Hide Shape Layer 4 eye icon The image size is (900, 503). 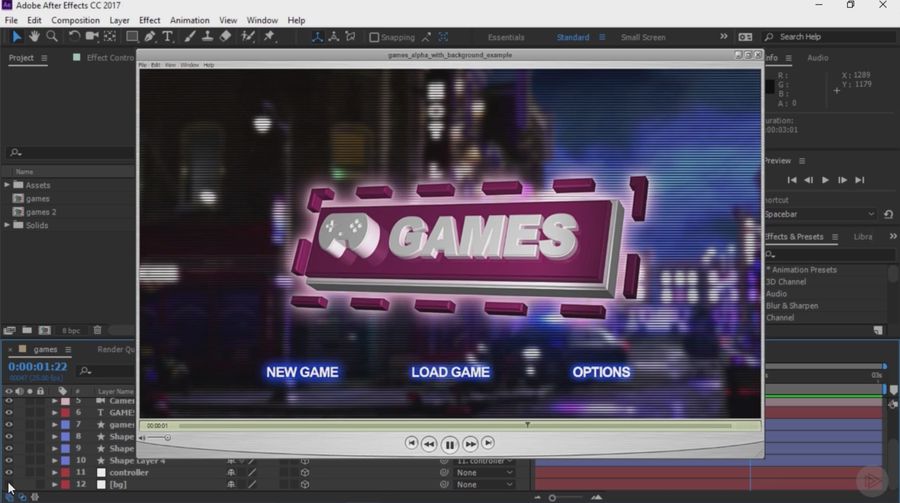click(x=9, y=461)
